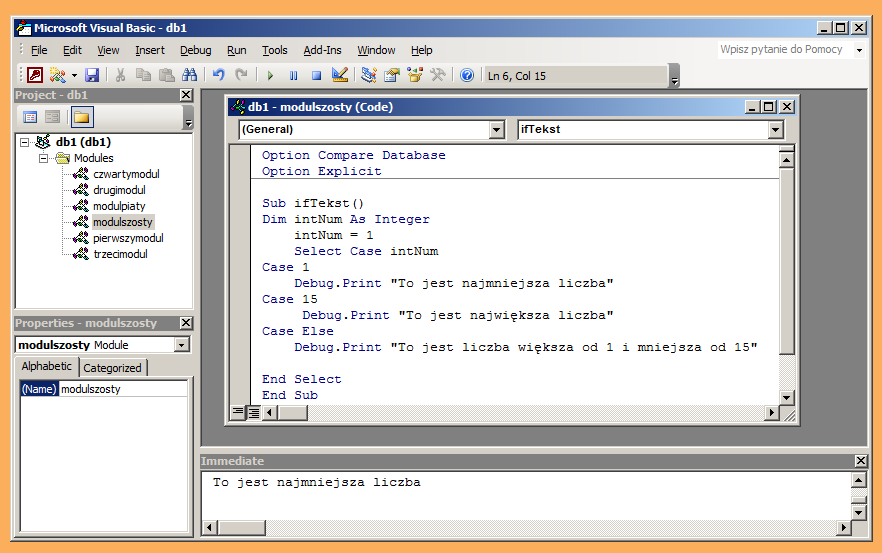Click code window horizontal scrollbar right arrow
The image size is (882, 553).
coord(771,412)
